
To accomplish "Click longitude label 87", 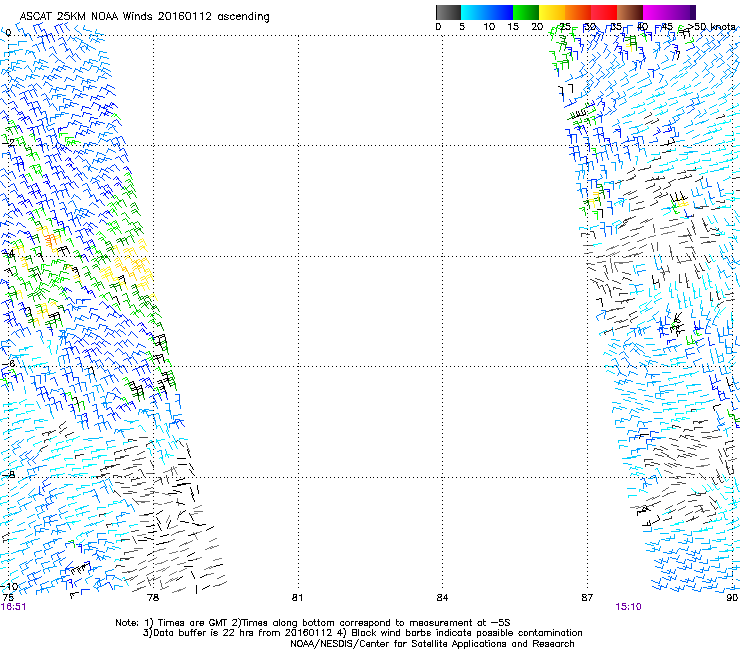I will tap(587, 598).
